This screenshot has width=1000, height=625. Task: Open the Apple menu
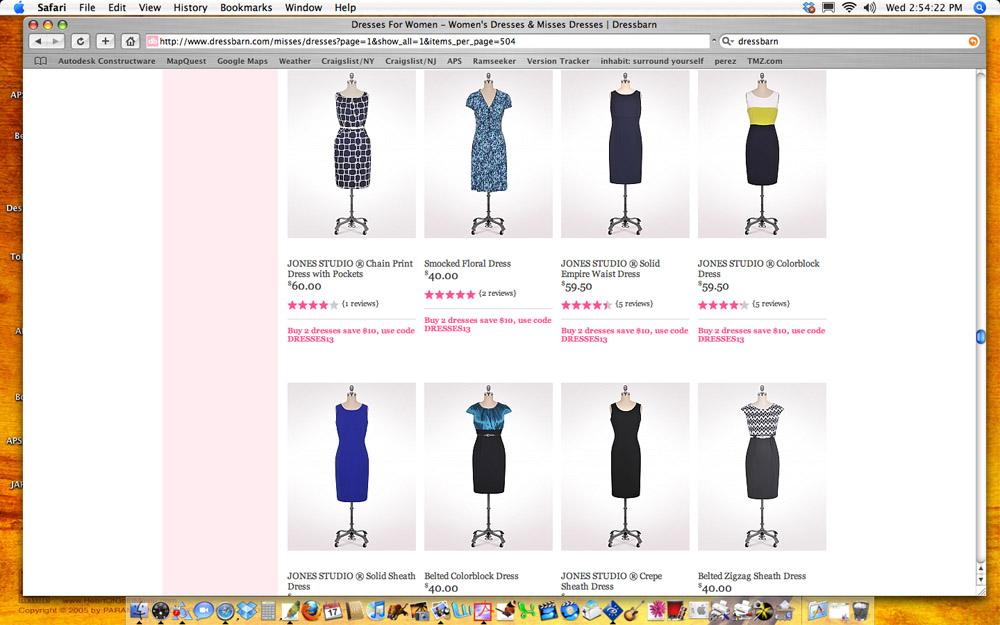coord(18,8)
